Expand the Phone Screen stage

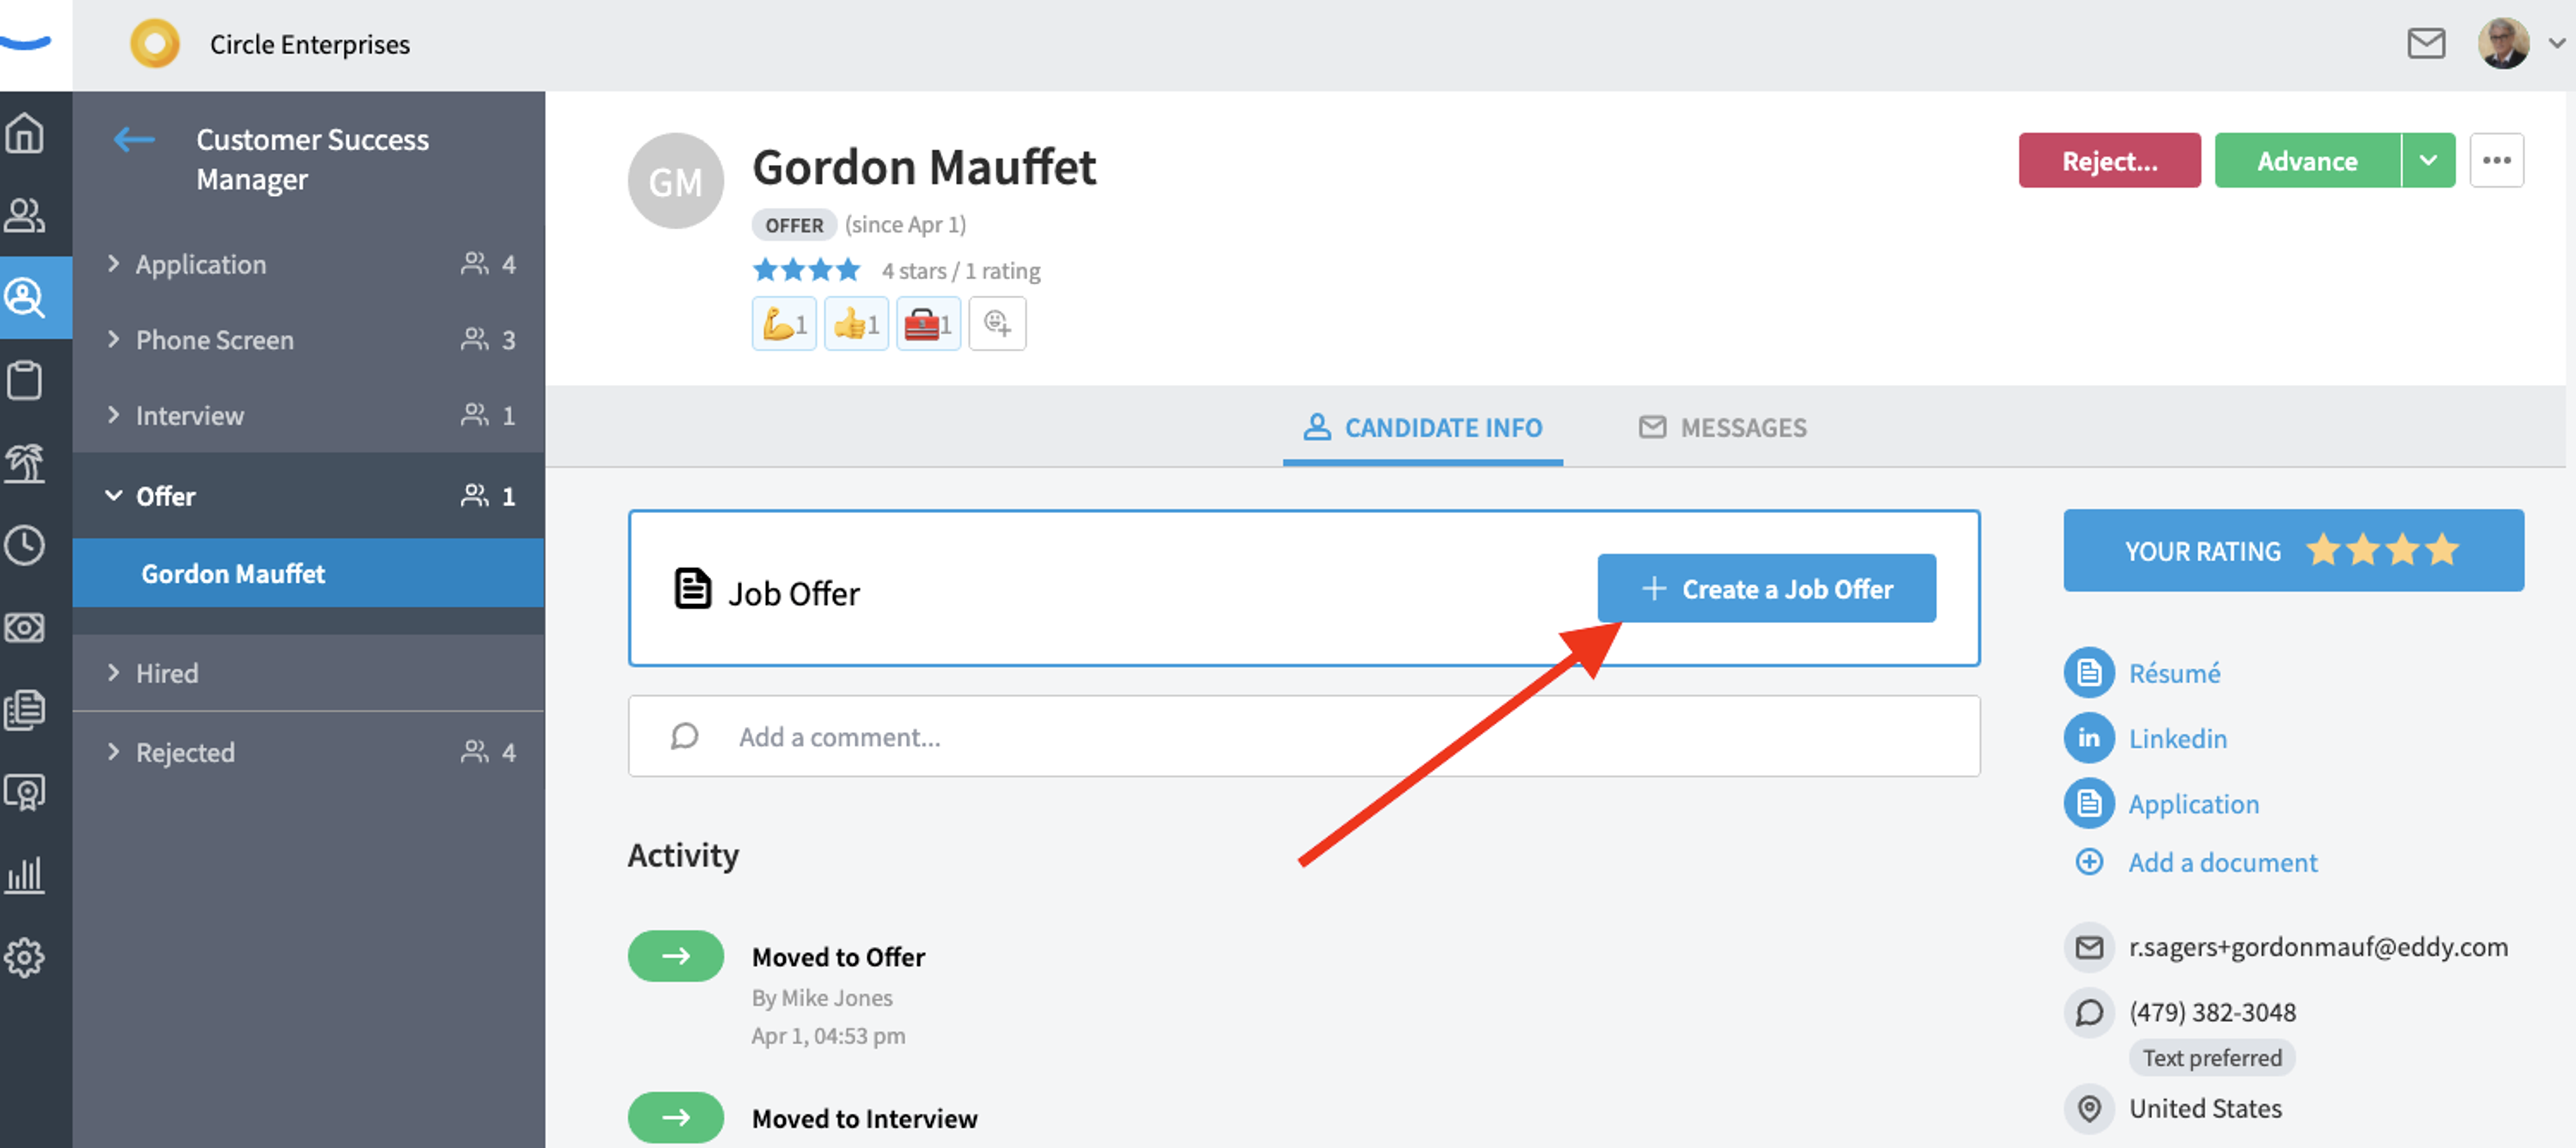(x=309, y=340)
